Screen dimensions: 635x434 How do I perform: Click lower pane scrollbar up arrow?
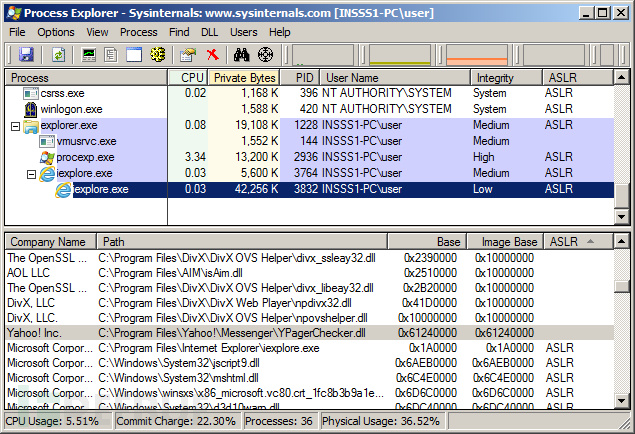622,241
